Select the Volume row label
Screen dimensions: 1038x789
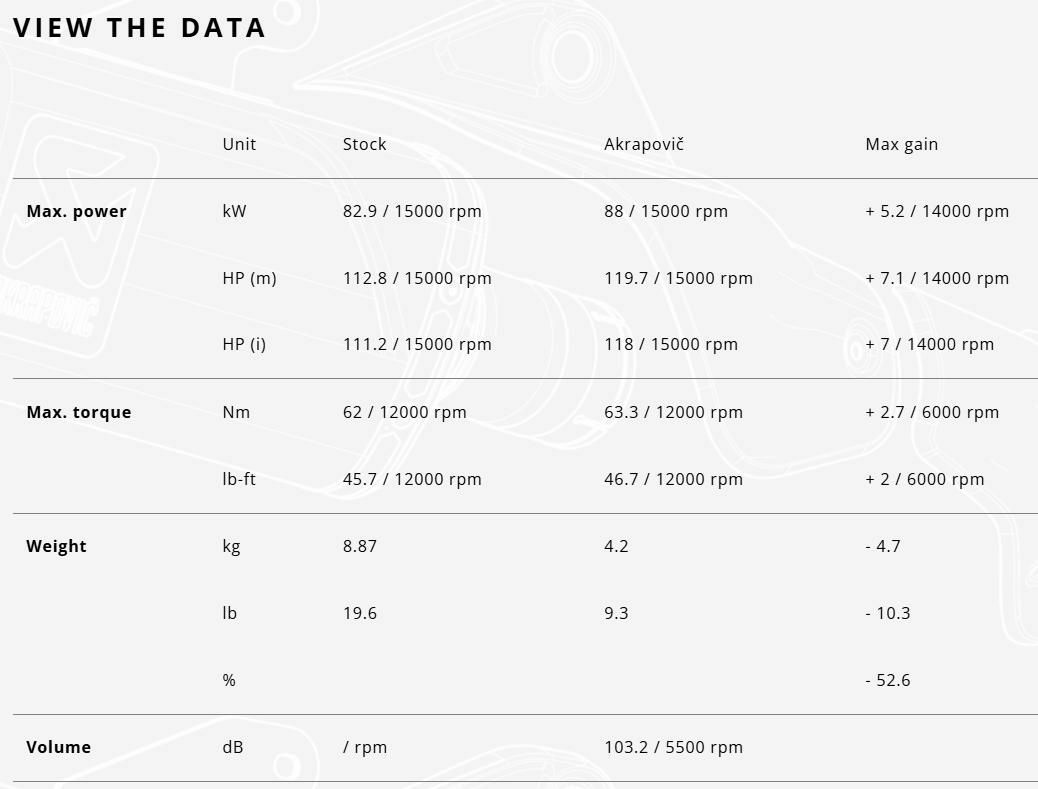point(58,747)
